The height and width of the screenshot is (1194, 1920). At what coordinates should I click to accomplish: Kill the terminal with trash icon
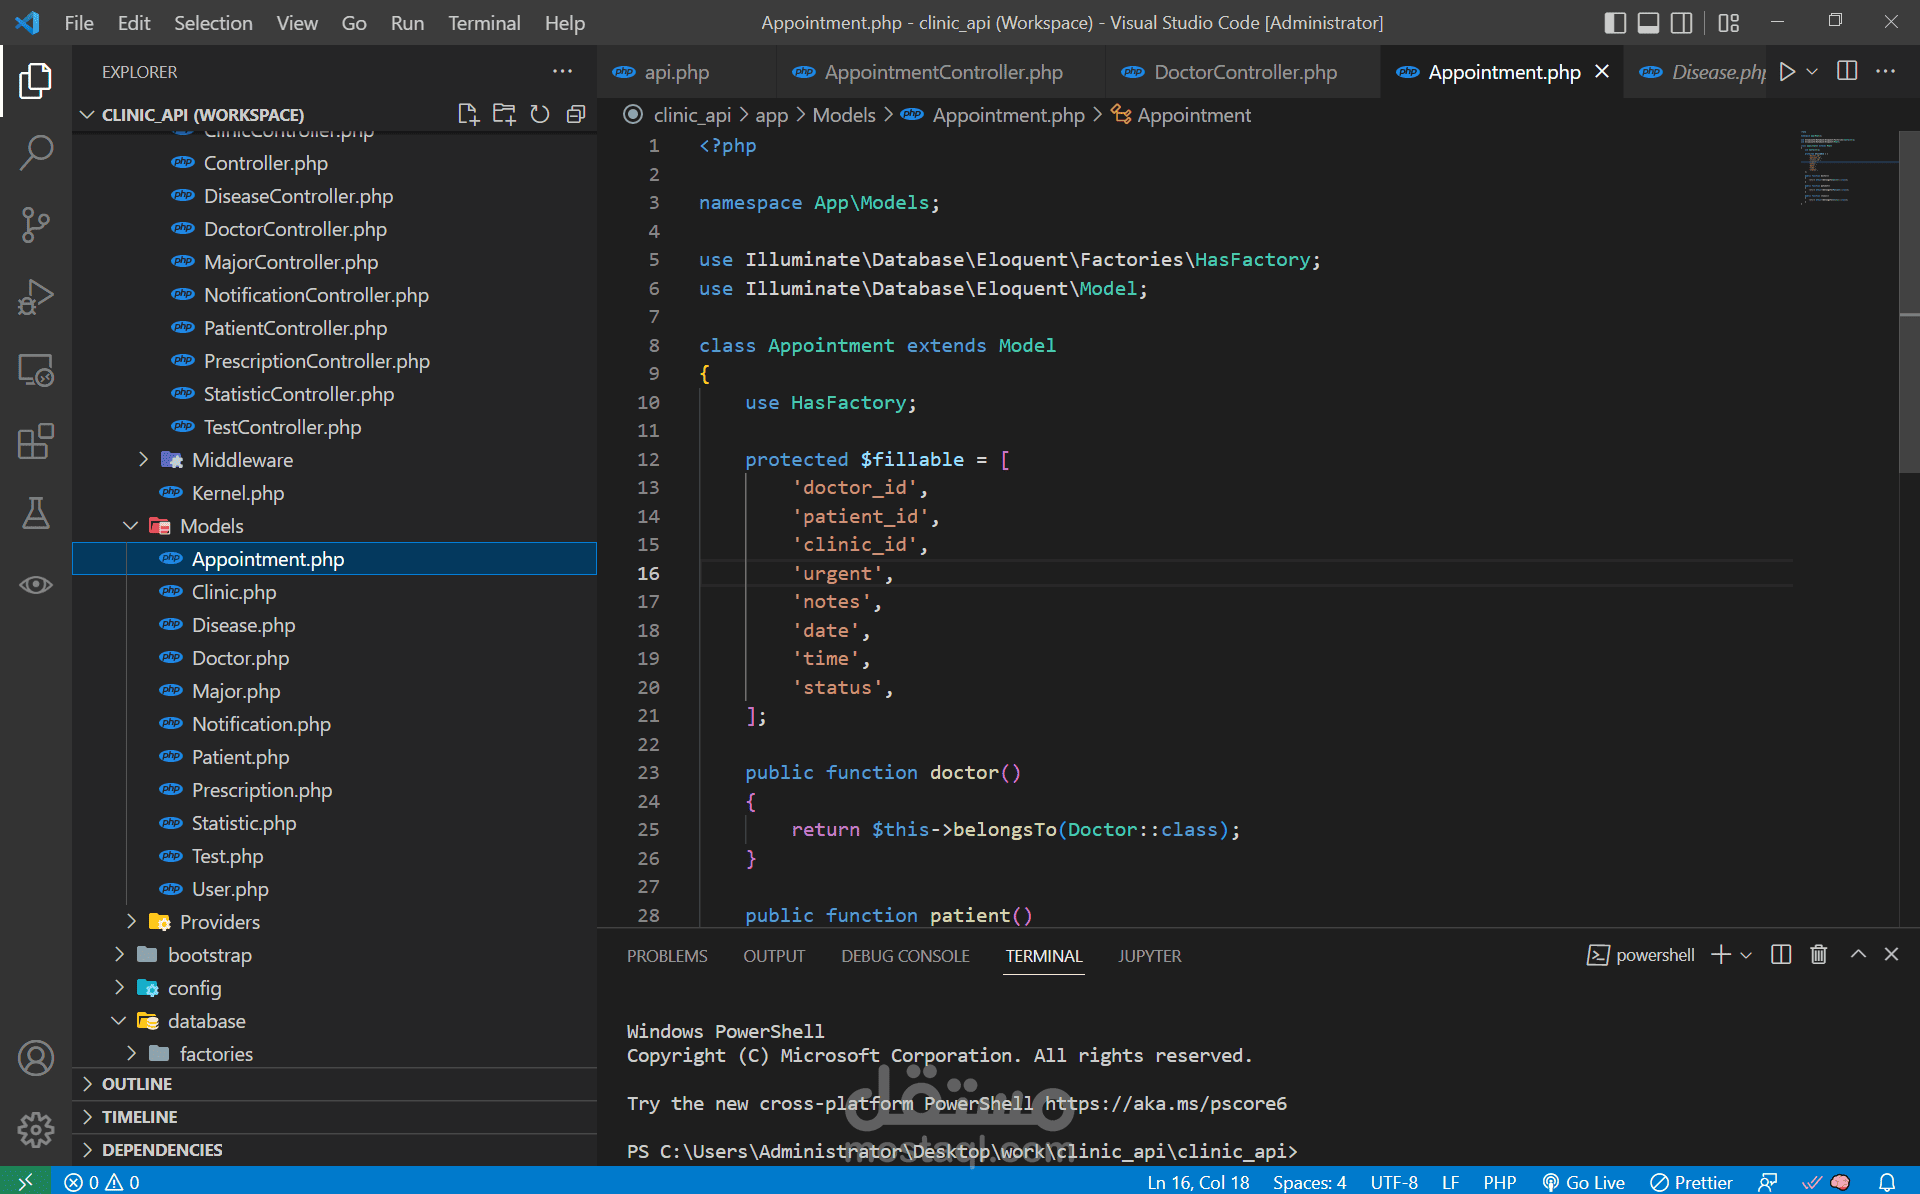pos(1819,954)
